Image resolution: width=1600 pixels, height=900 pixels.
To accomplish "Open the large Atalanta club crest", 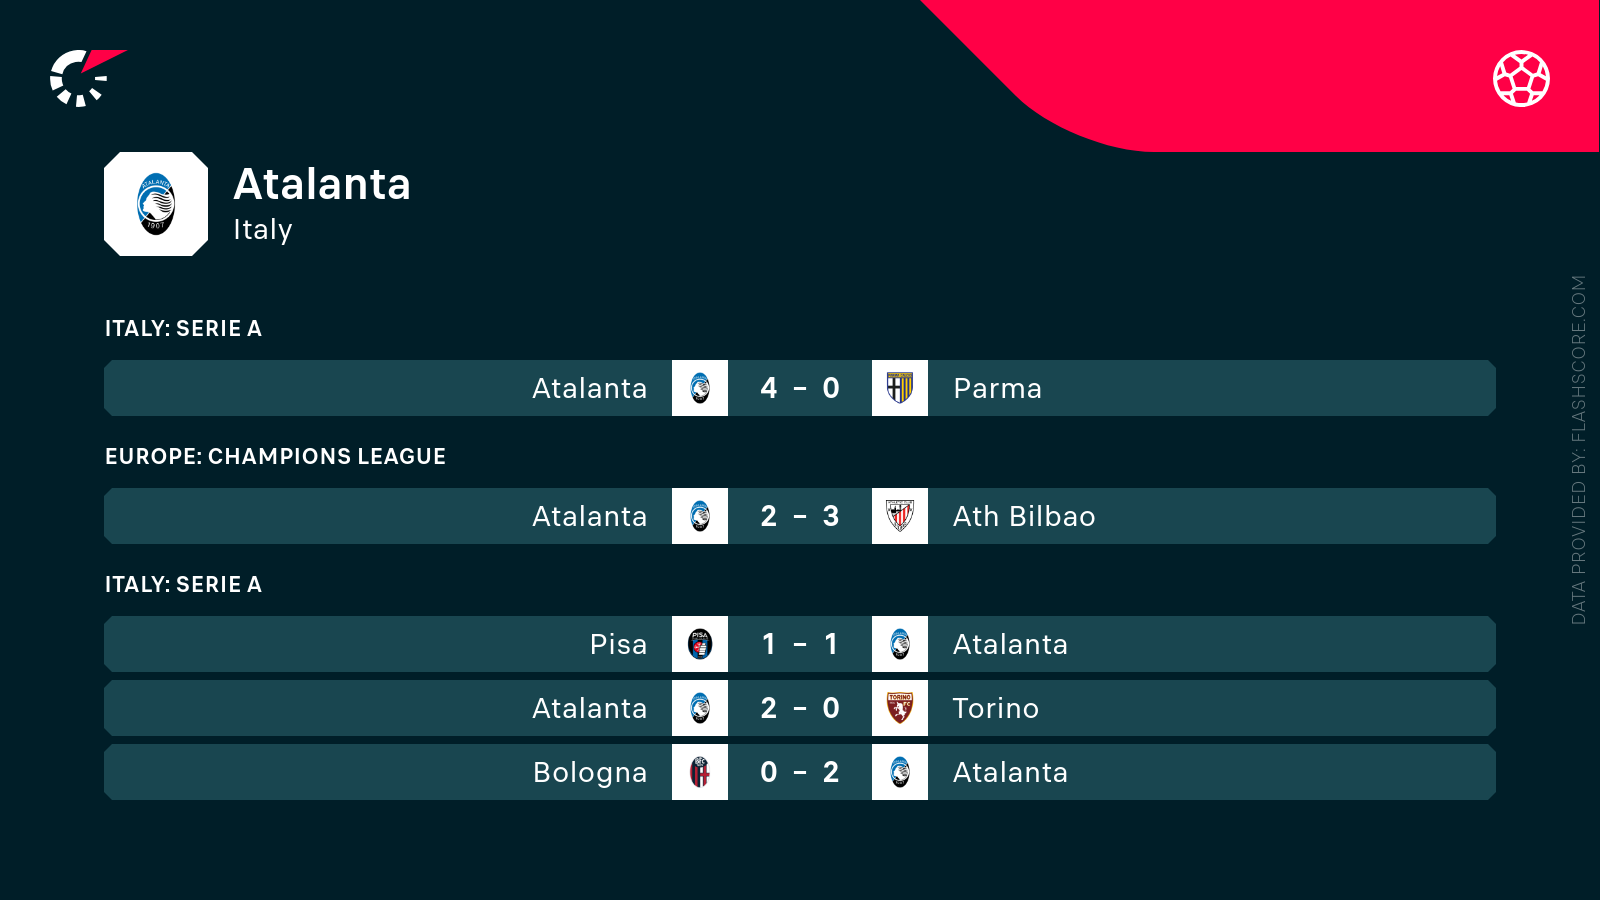I will [x=156, y=204].
